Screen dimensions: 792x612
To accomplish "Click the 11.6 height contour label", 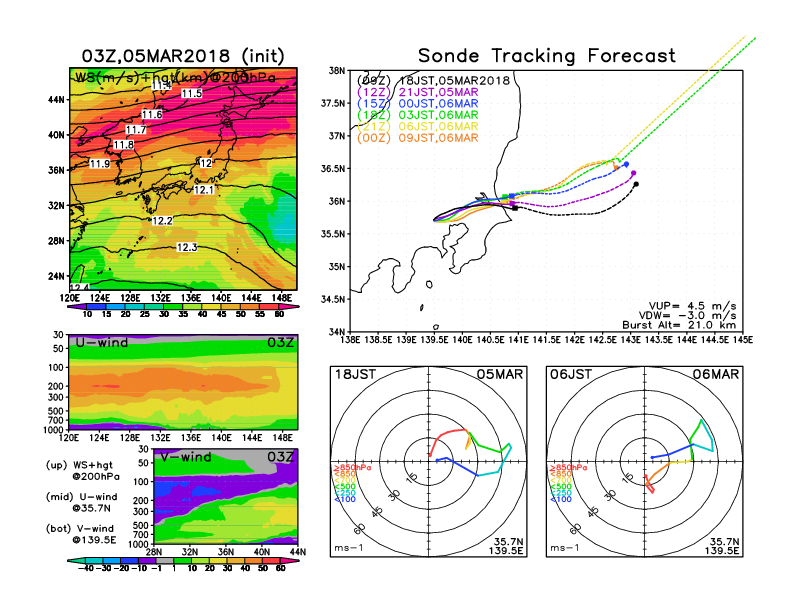I will 152,115.
